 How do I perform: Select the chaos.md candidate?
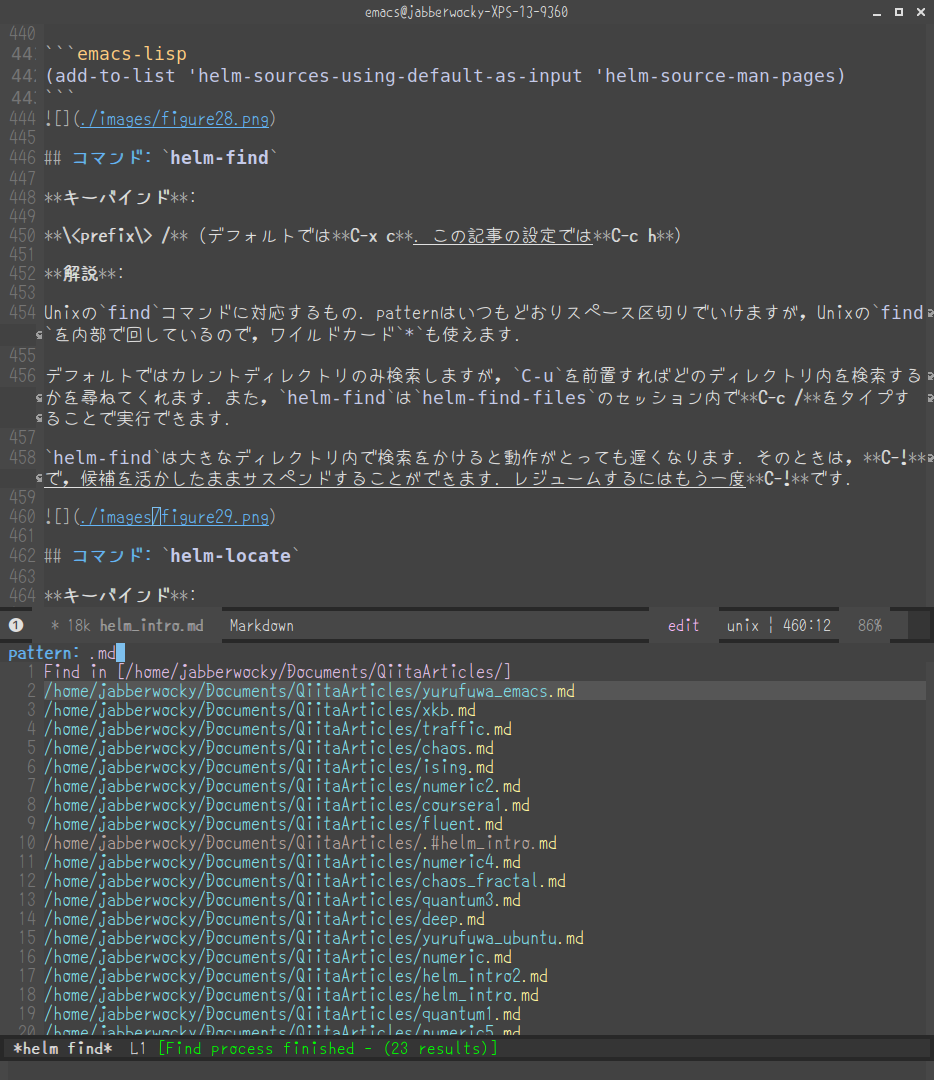[269, 748]
